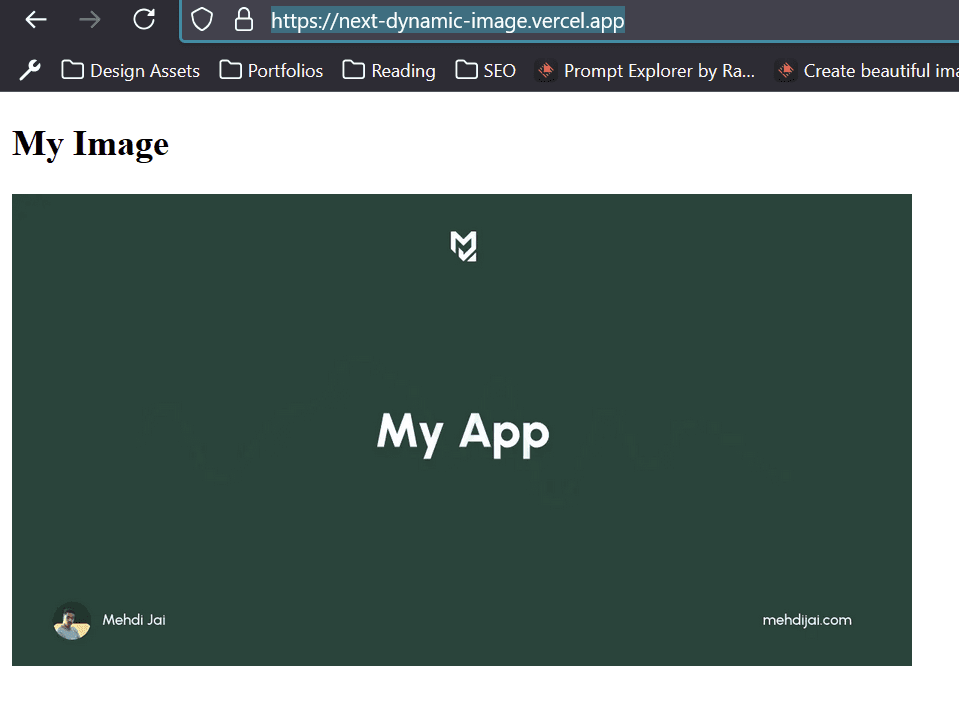Click the Mehdi Jai author name
The image size is (959, 705).
(x=134, y=620)
